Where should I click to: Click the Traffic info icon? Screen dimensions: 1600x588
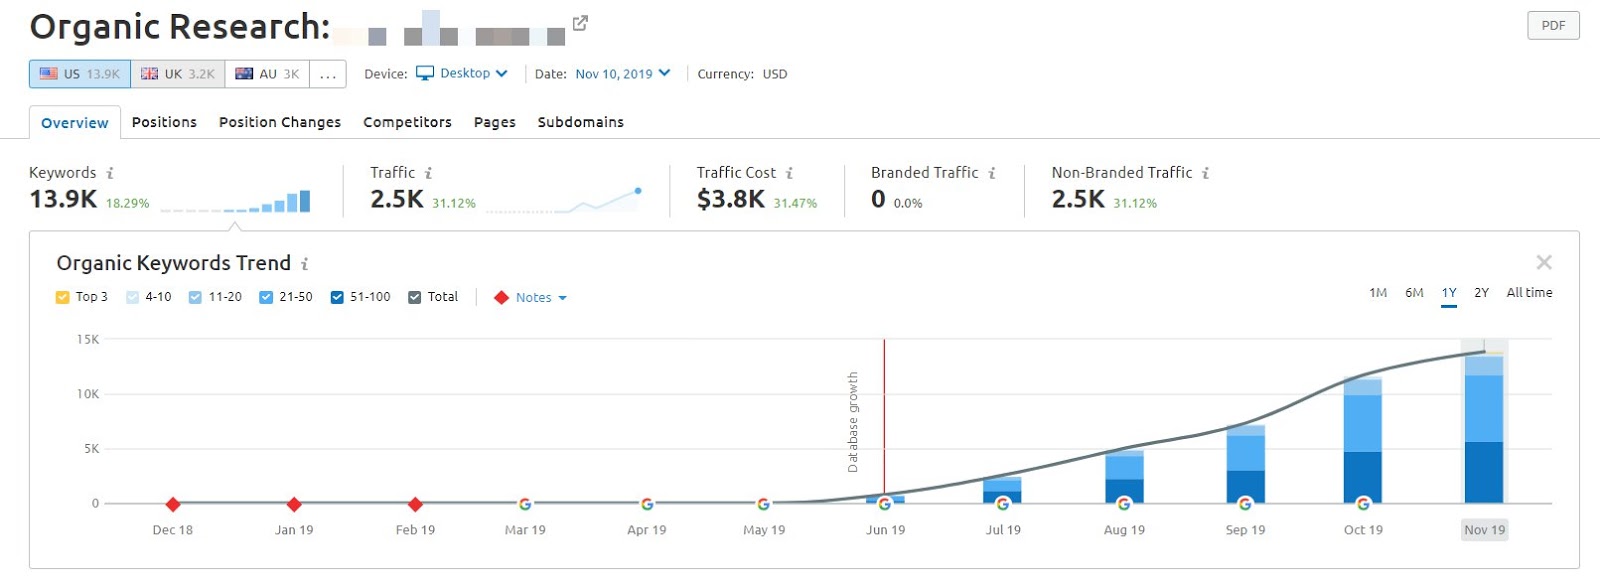(x=428, y=173)
